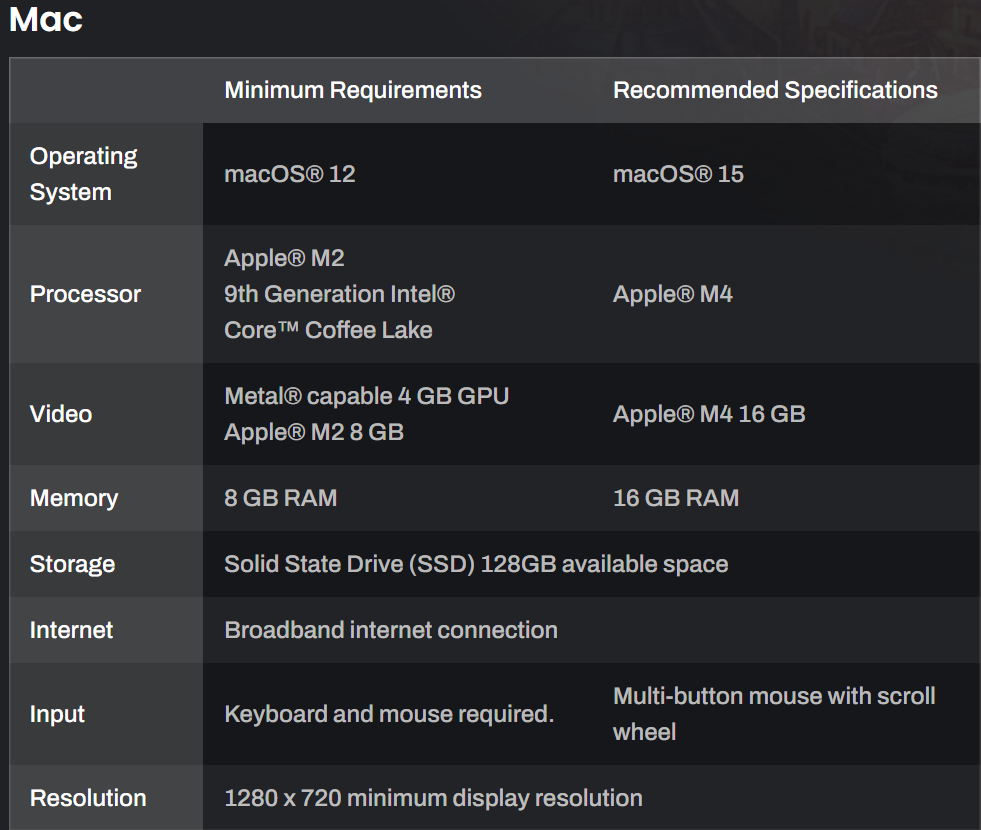Select the Resolution row label
The width and height of the screenshot is (981, 830).
88,798
